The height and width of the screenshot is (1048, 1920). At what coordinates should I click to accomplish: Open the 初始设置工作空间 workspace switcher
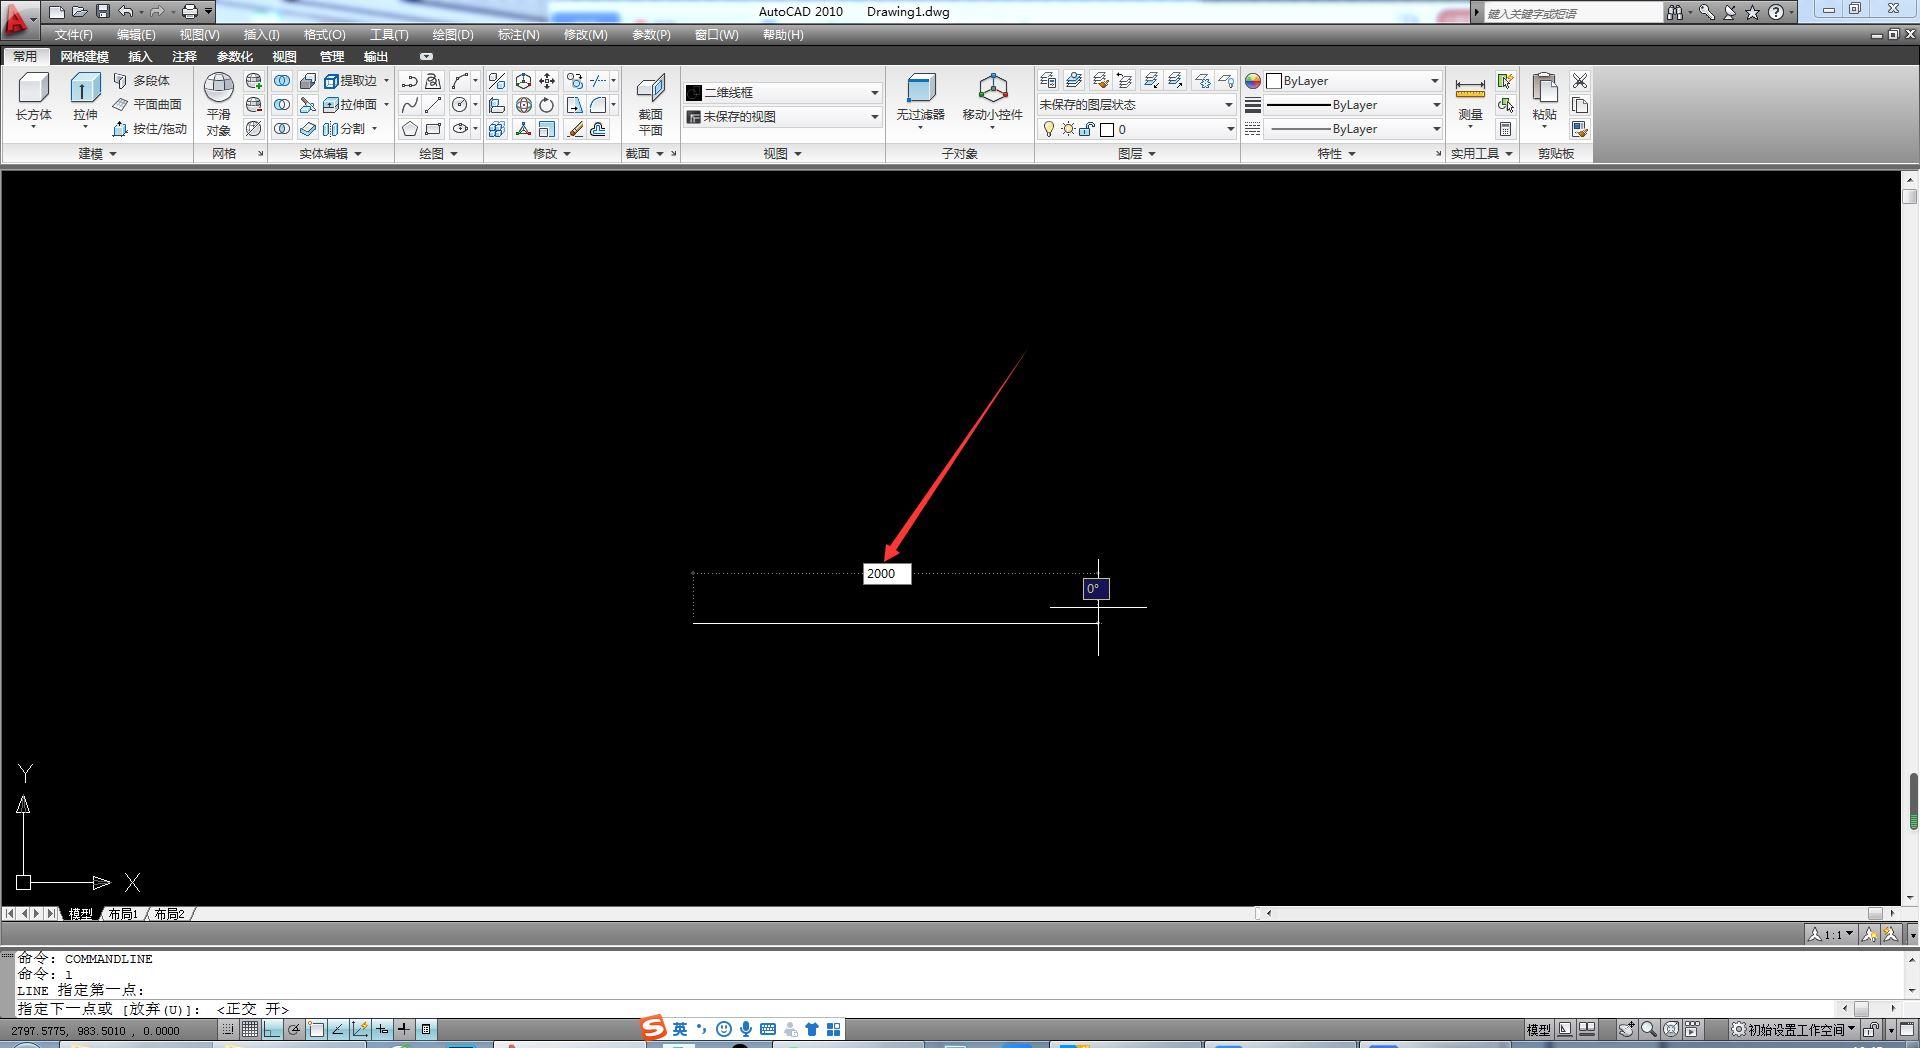pos(1794,1029)
